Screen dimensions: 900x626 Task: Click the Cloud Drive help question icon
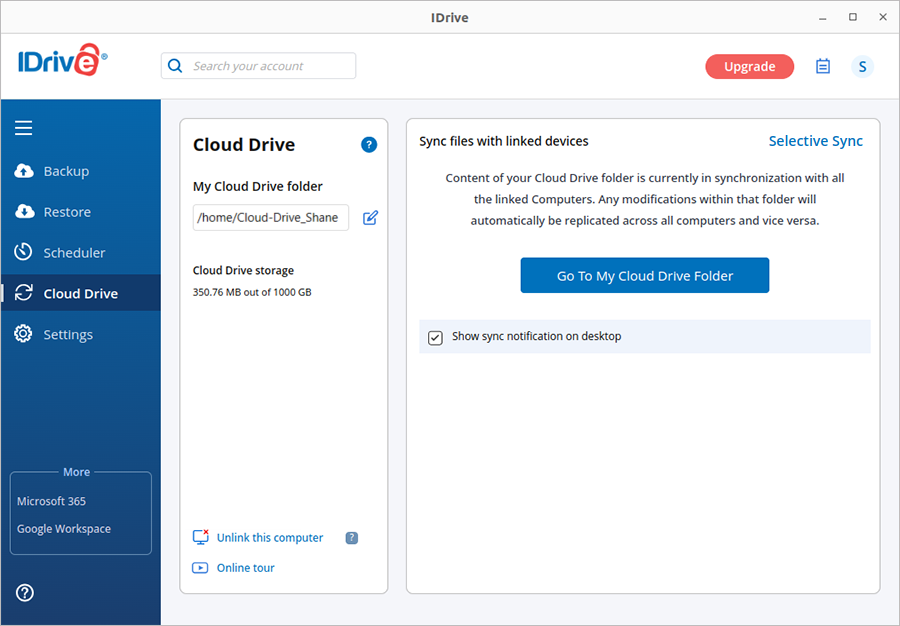point(369,145)
